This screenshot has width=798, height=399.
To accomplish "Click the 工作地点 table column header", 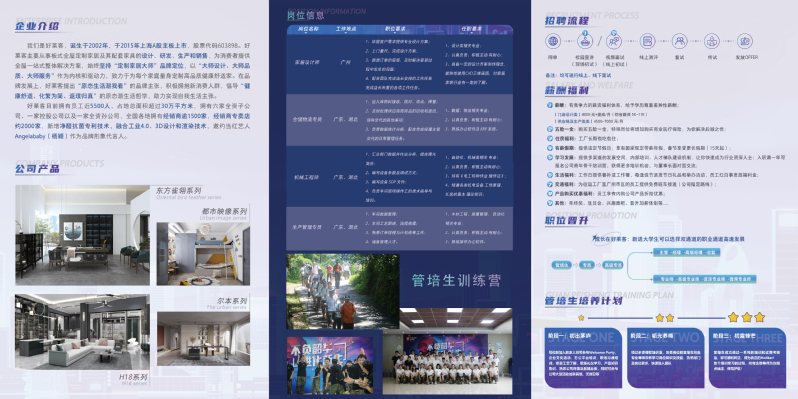I will [x=346, y=30].
